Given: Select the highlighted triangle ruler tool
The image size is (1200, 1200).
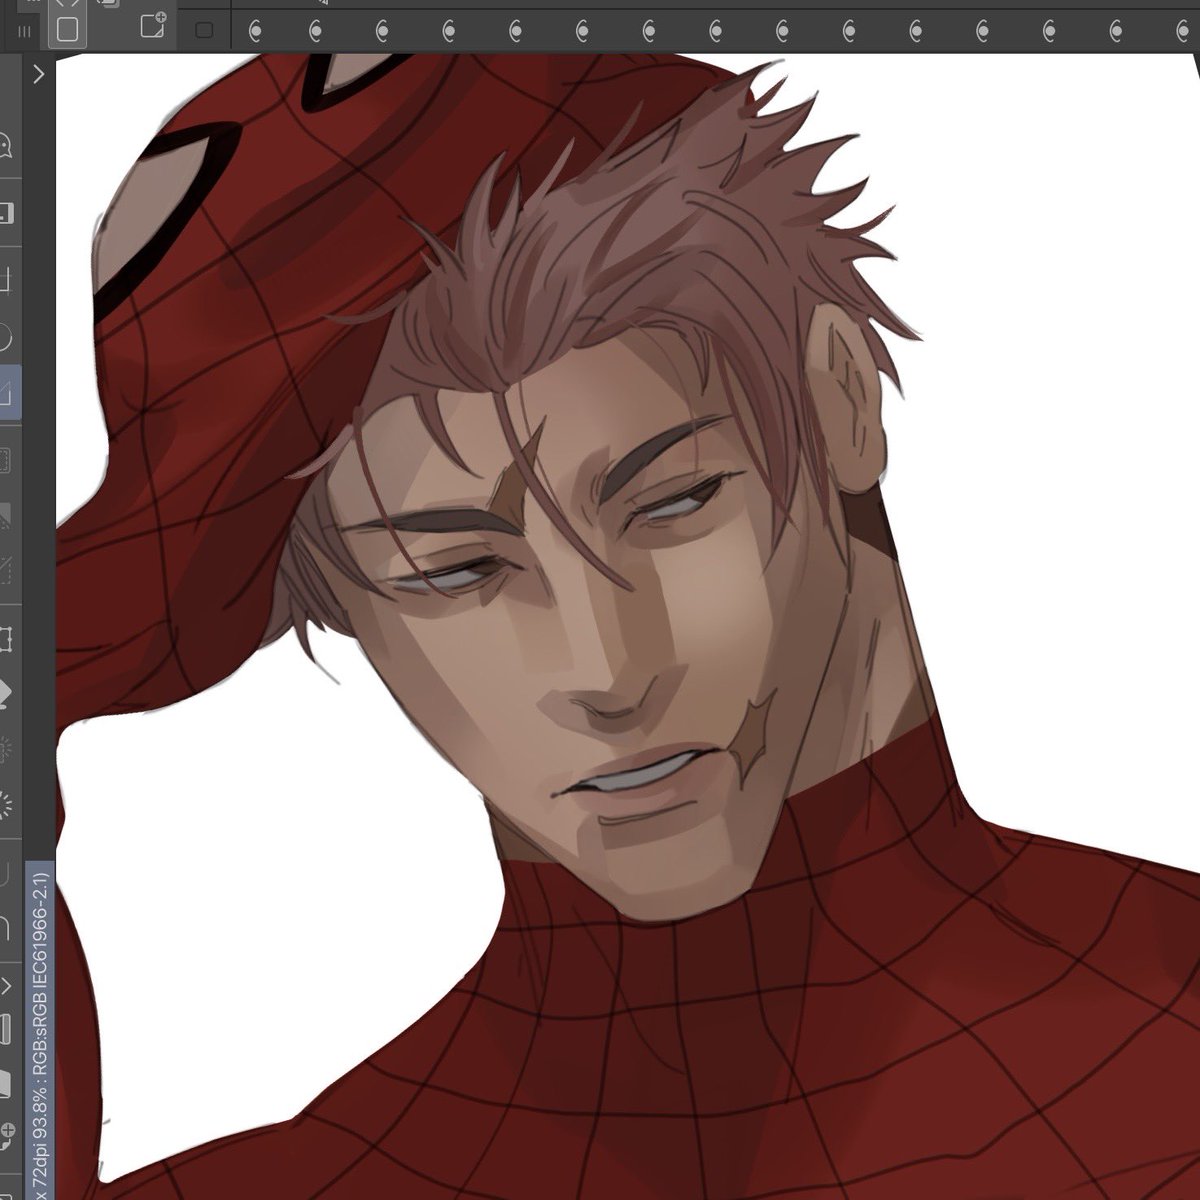Looking at the screenshot, I should tap(8, 392).
